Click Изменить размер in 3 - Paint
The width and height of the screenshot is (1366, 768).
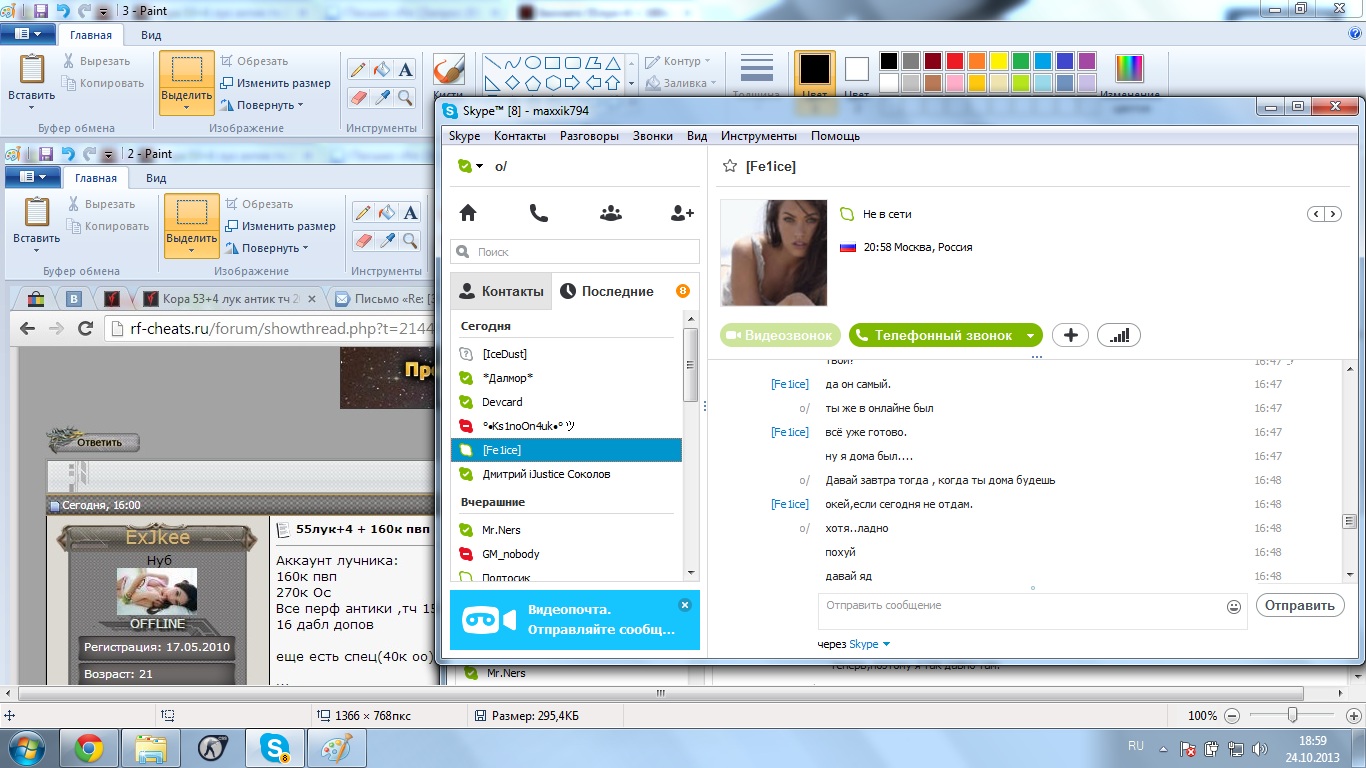[x=276, y=83]
